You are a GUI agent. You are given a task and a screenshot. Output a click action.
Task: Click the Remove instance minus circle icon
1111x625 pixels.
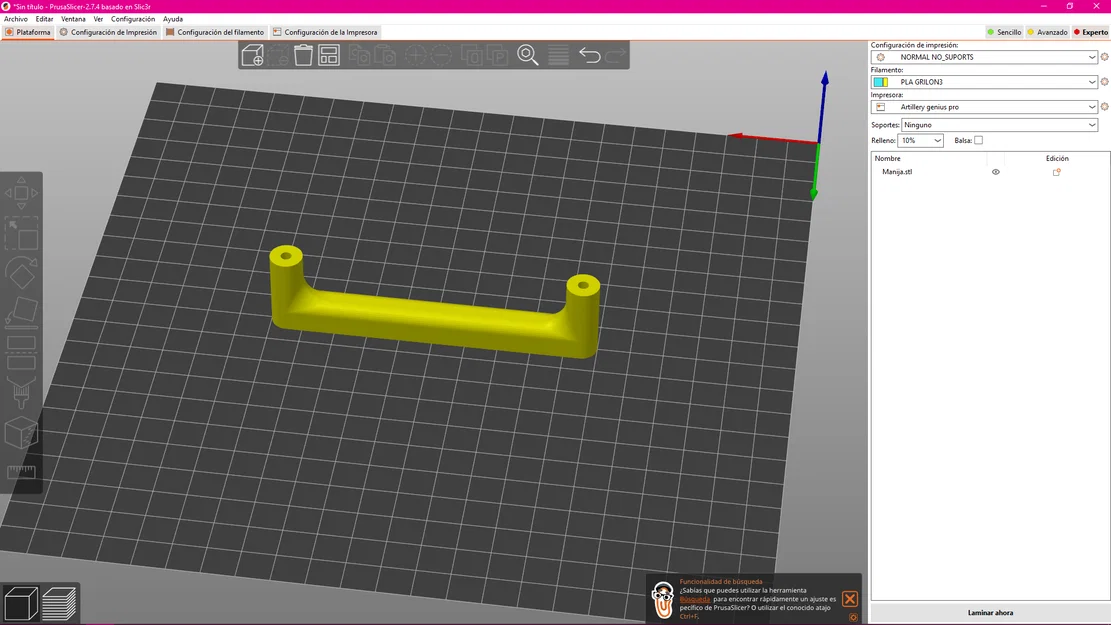[441, 55]
